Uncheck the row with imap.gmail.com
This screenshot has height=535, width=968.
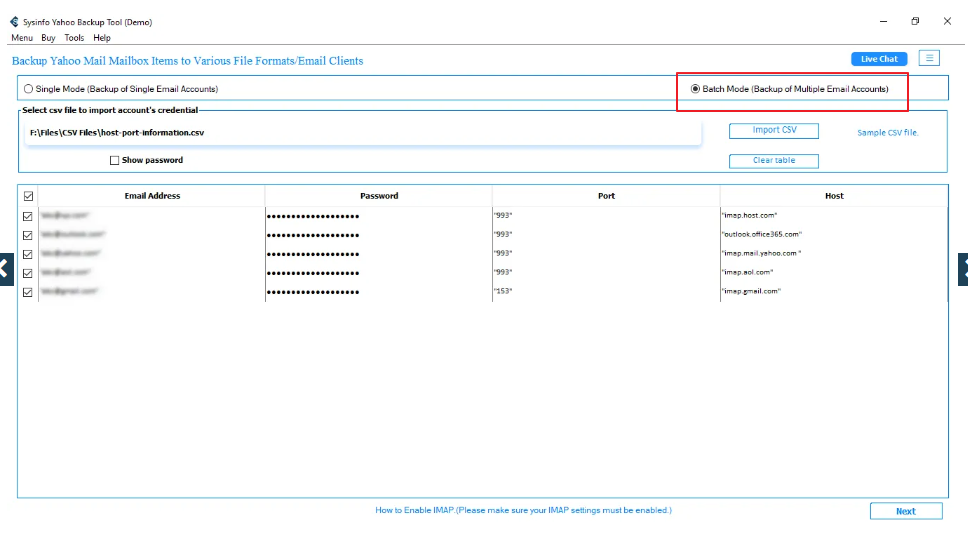coord(28,292)
